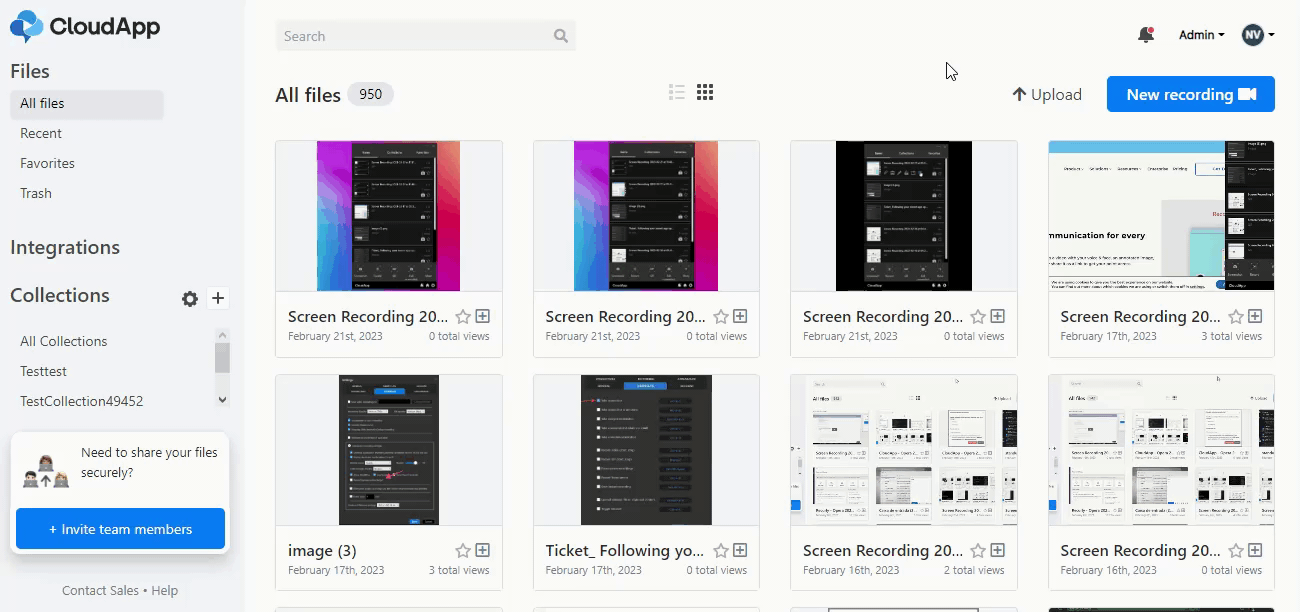Screen dimensions: 1300x612
Task: Add 'image (3)' to a collection
Action: (x=483, y=550)
